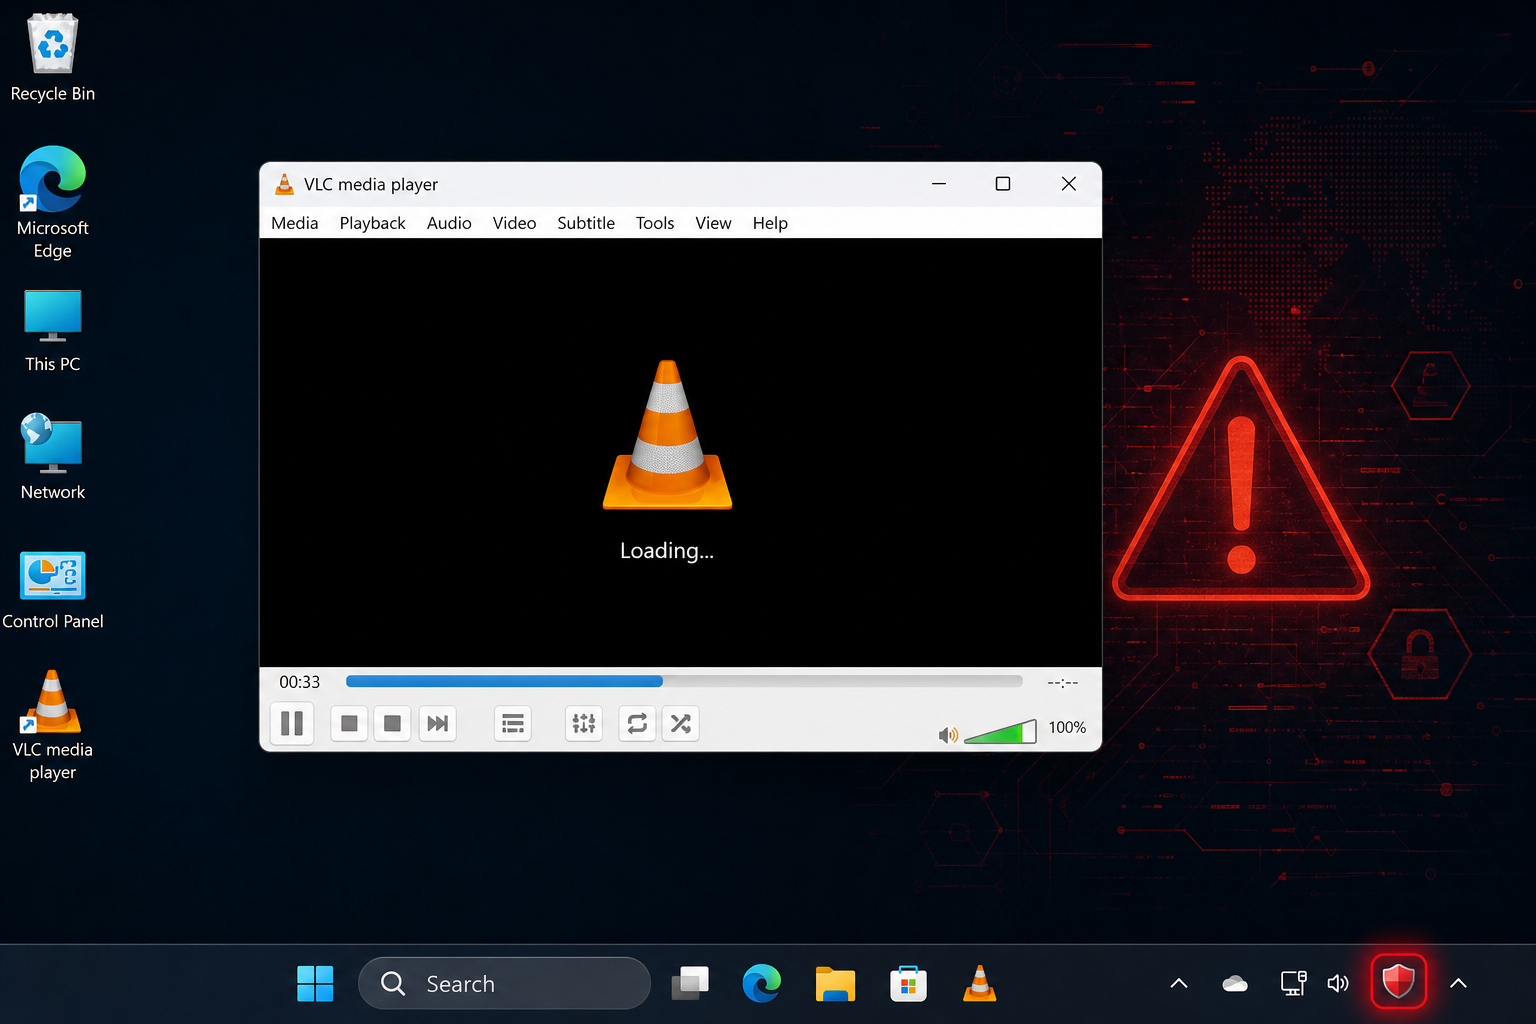The image size is (1536, 1024).
Task: Pause playback in VLC
Action: (292, 723)
